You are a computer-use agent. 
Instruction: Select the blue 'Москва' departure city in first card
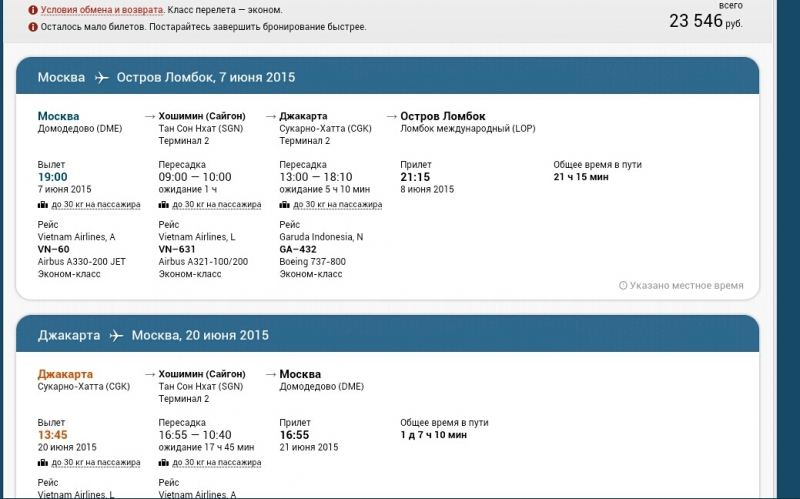tap(58, 116)
